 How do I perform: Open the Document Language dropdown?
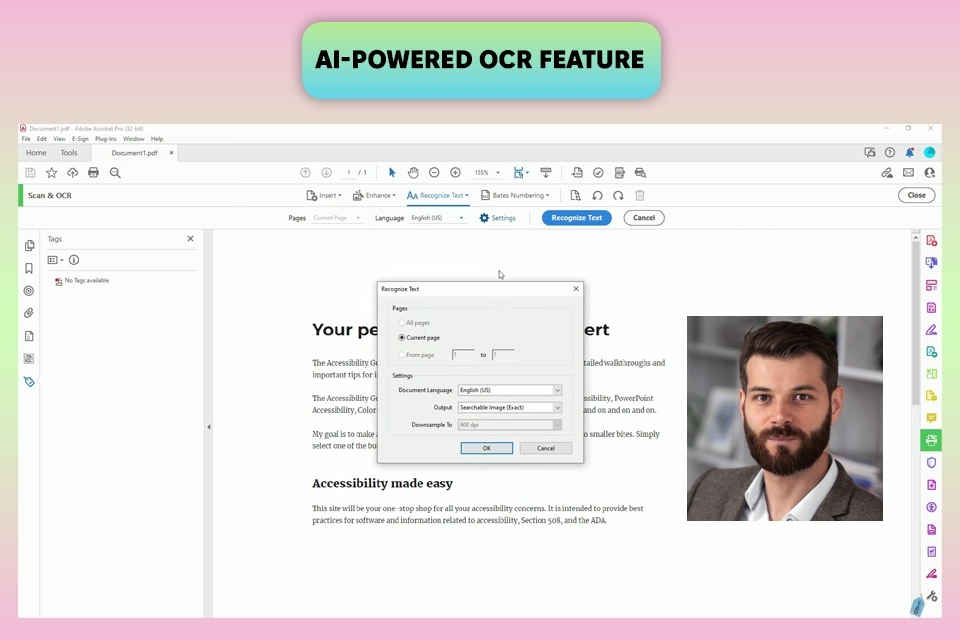click(x=509, y=390)
